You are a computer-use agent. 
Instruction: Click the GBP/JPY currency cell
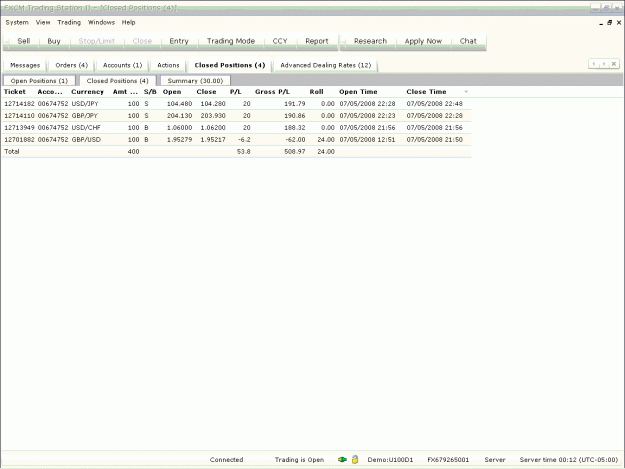tap(85, 116)
